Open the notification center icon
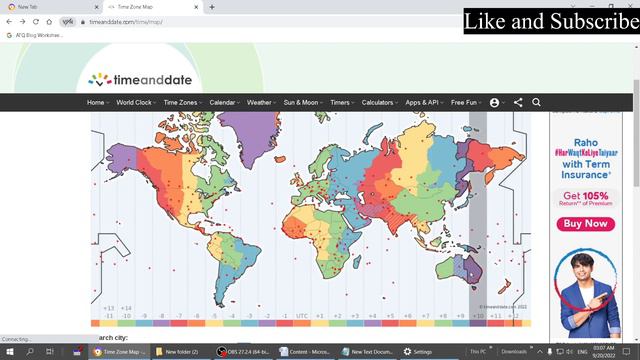 pos(627,351)
